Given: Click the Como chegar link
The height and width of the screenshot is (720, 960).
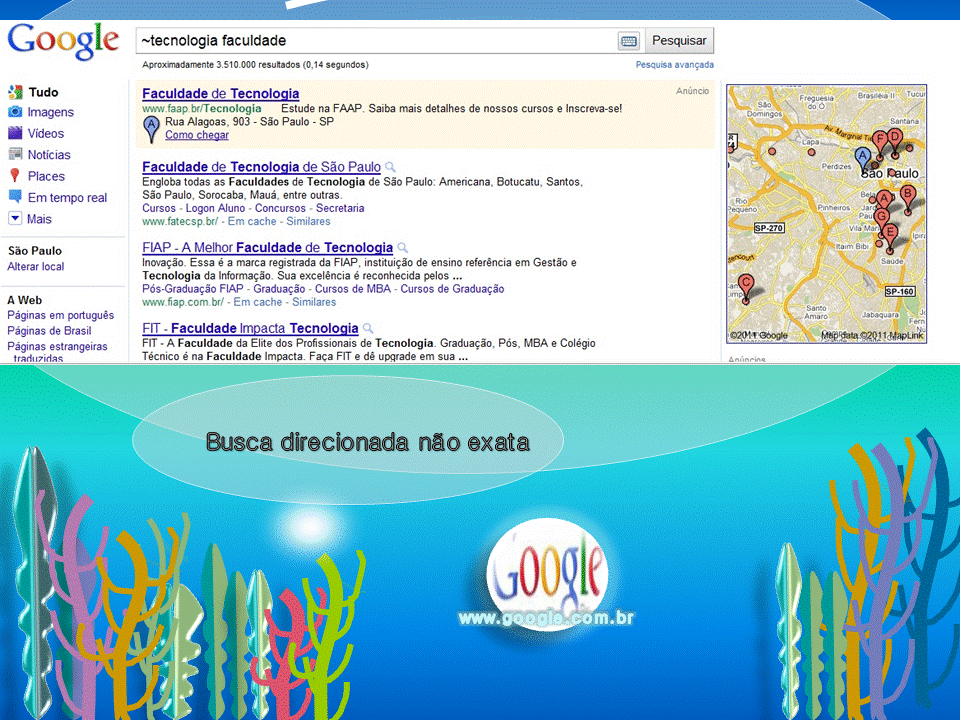Looking at the screenshot, I should click(x=197, y=135).
